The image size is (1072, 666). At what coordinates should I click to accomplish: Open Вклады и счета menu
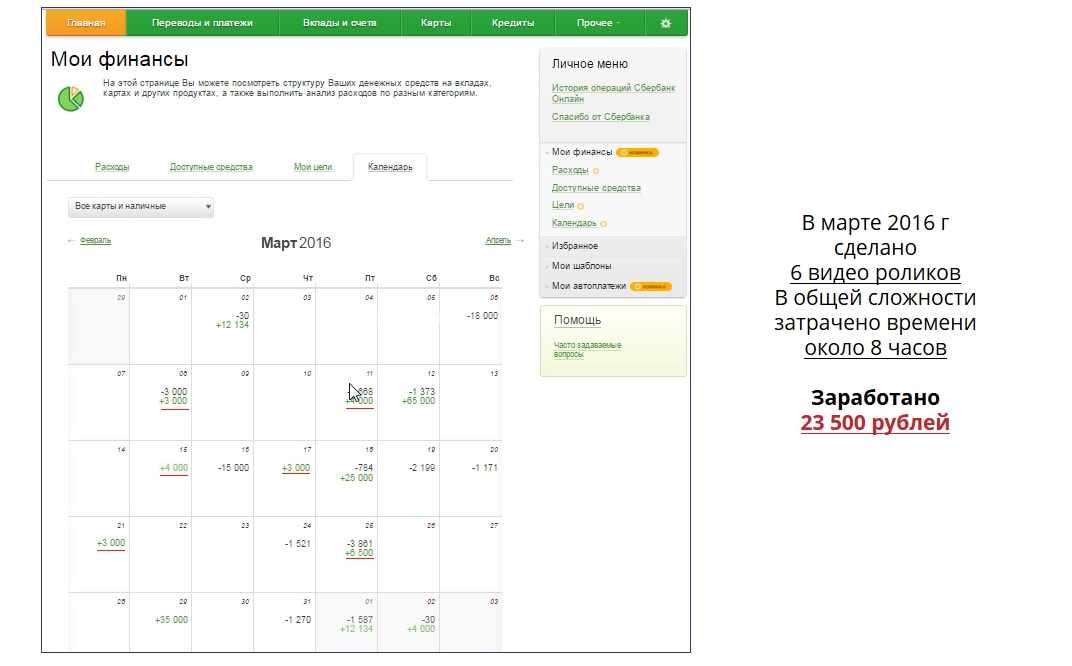[340, 23]
